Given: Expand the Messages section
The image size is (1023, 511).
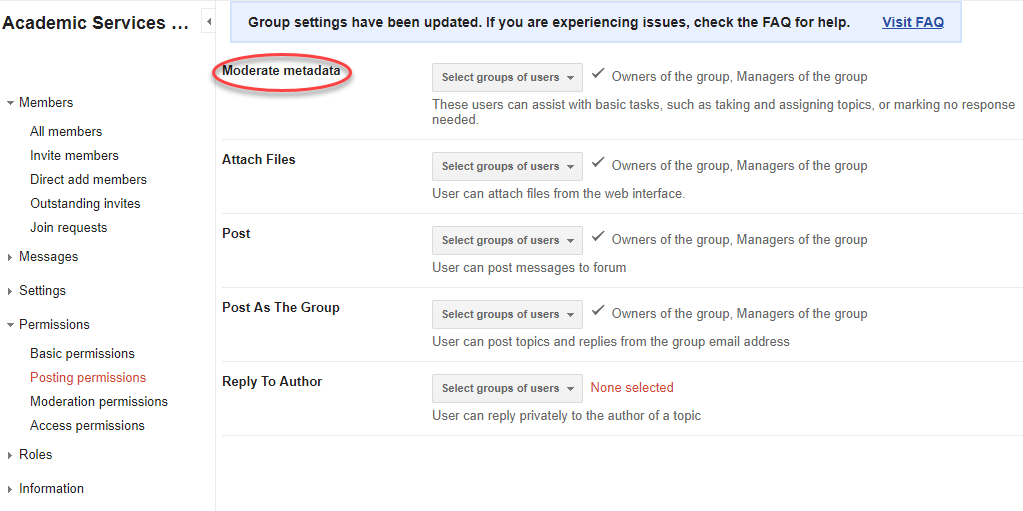Looking at the screenshot, I should pos(10,257).
